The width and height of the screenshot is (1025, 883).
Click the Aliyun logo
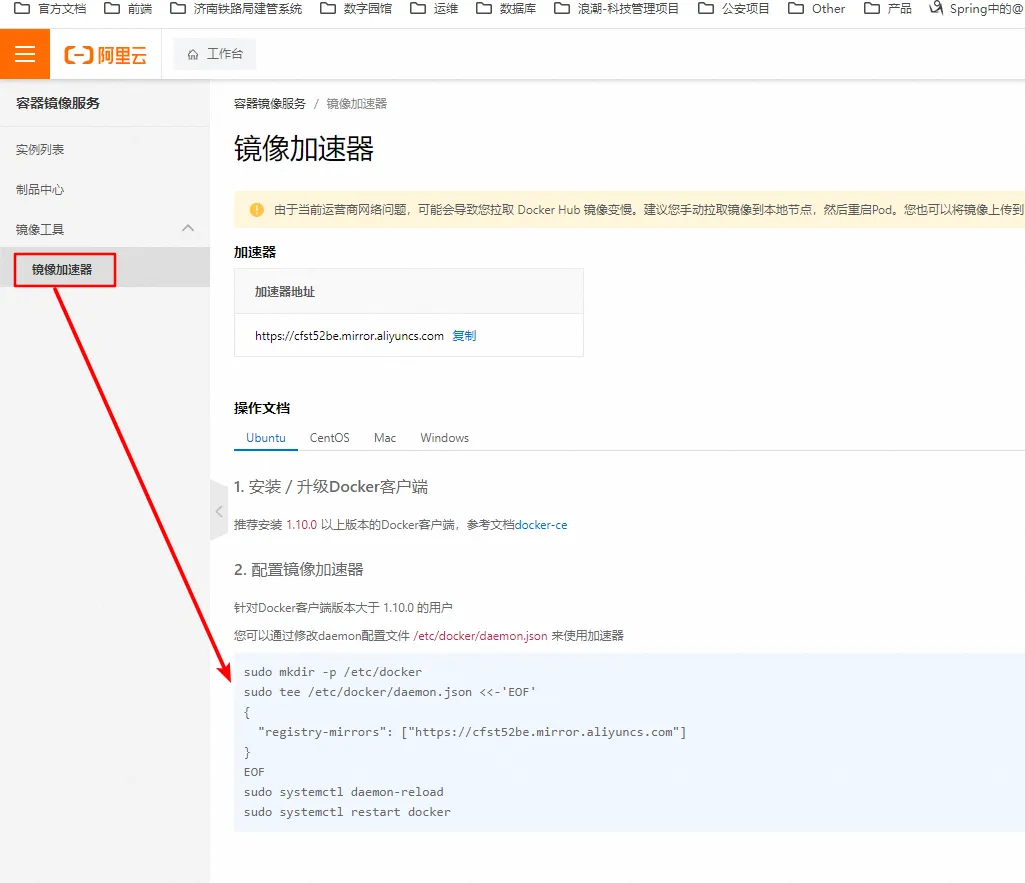(105, 55)
